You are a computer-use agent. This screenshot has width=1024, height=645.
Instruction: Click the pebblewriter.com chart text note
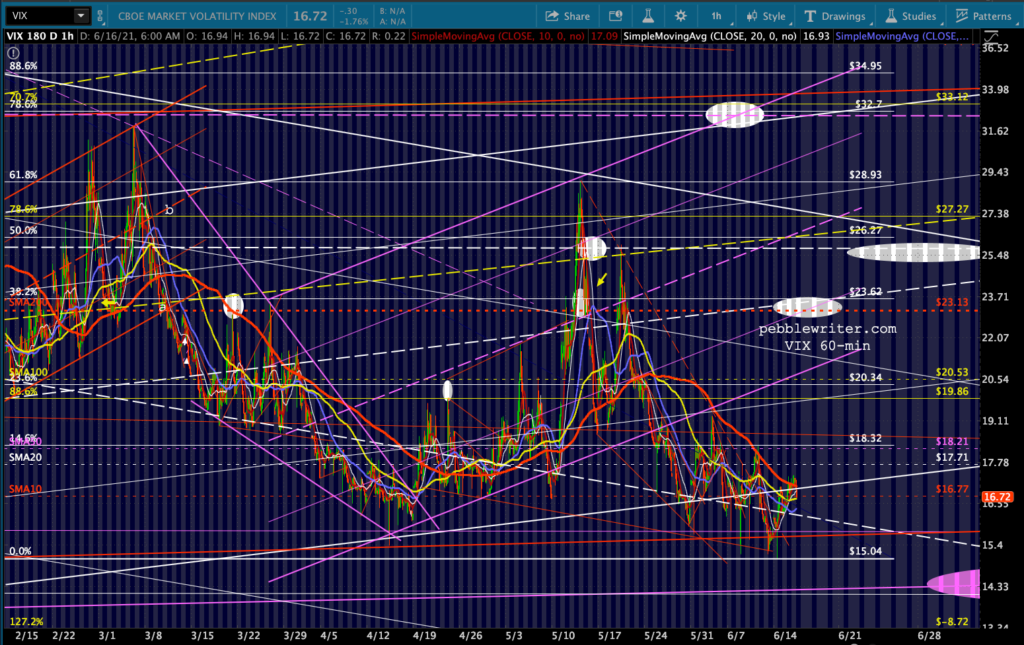point(827,329)
